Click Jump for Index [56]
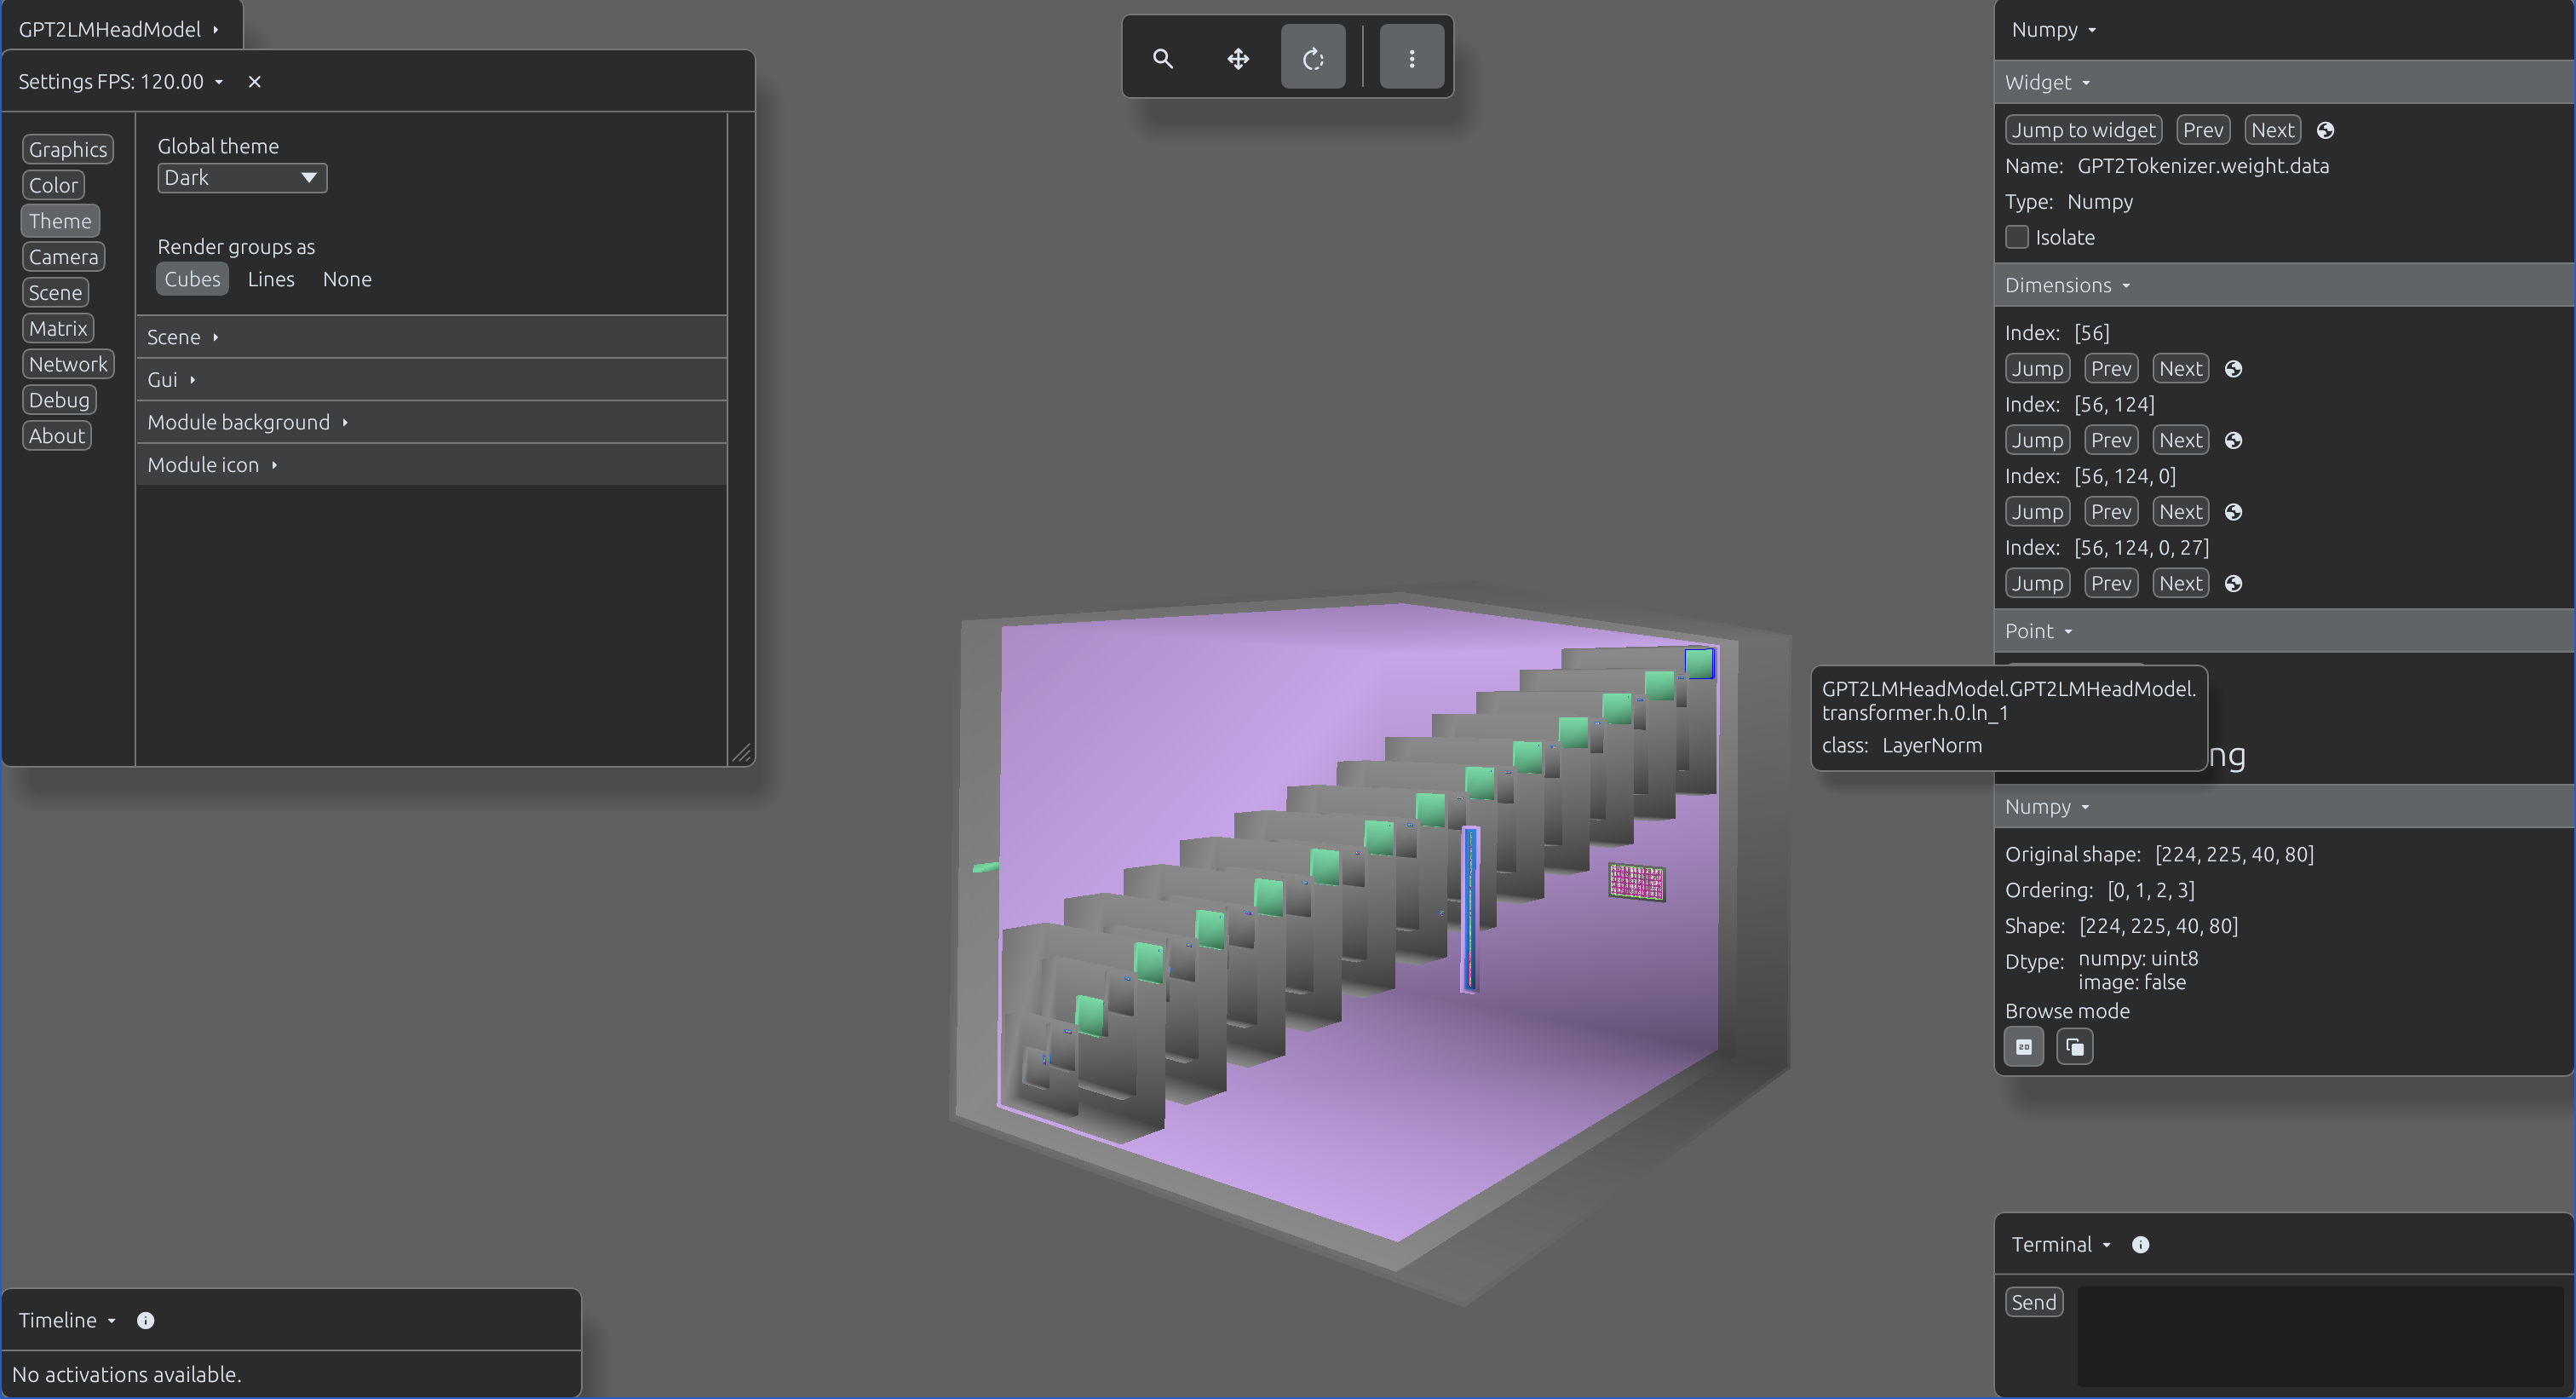 (x=2037, y=369)
